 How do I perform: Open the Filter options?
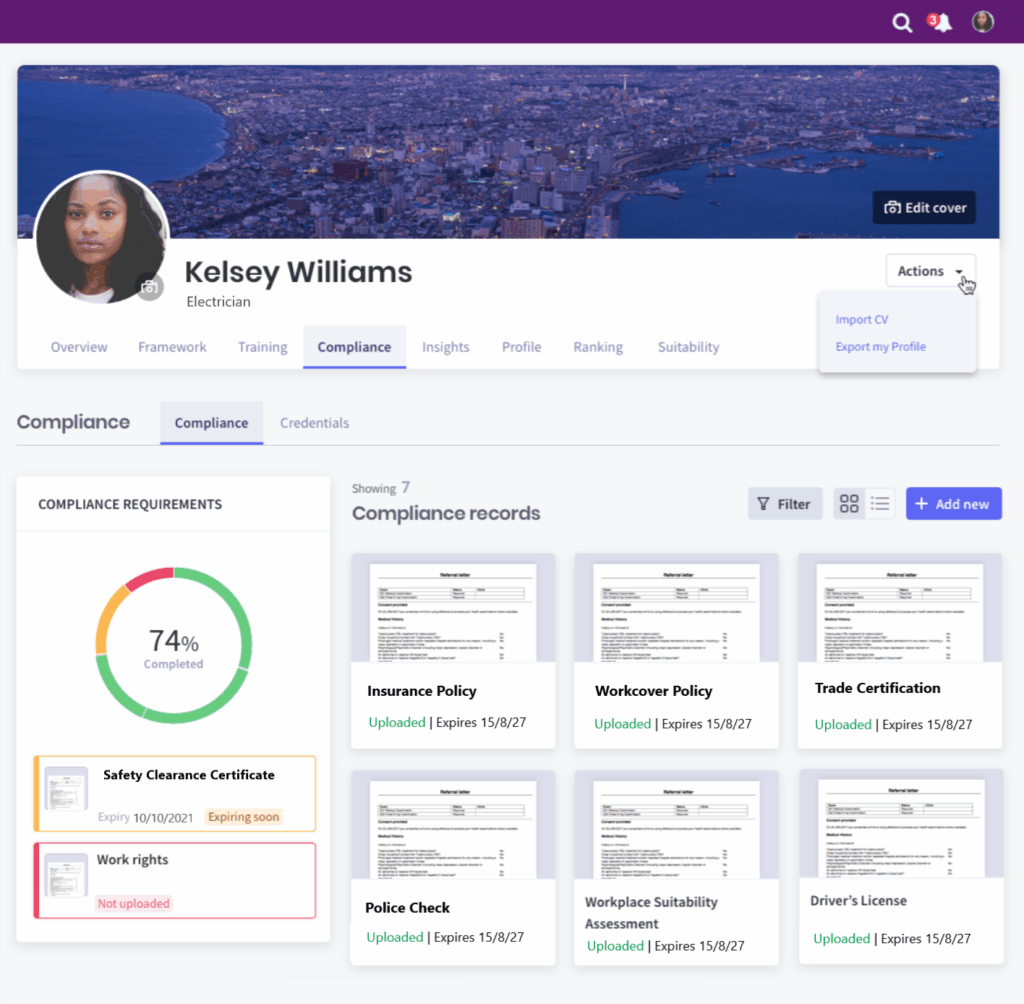[784, 504]
